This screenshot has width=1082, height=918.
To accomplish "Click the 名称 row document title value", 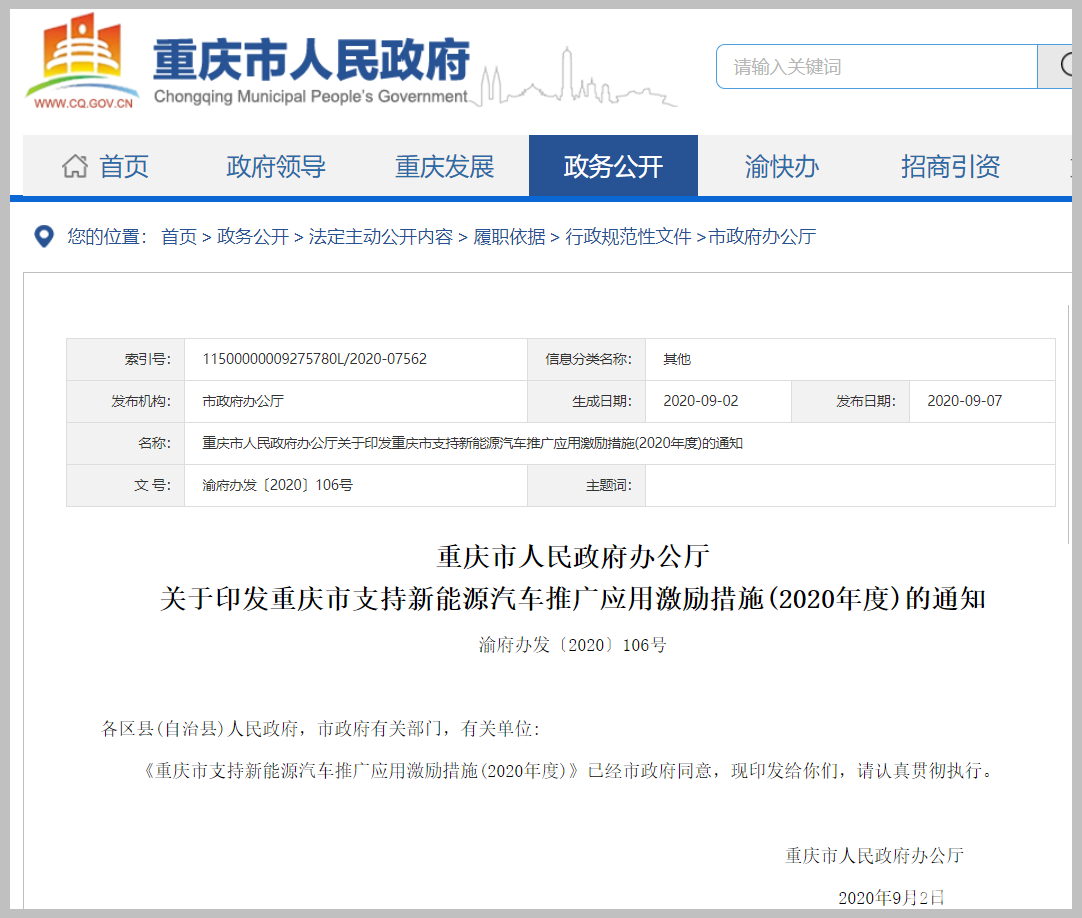I will coord(472,443).
